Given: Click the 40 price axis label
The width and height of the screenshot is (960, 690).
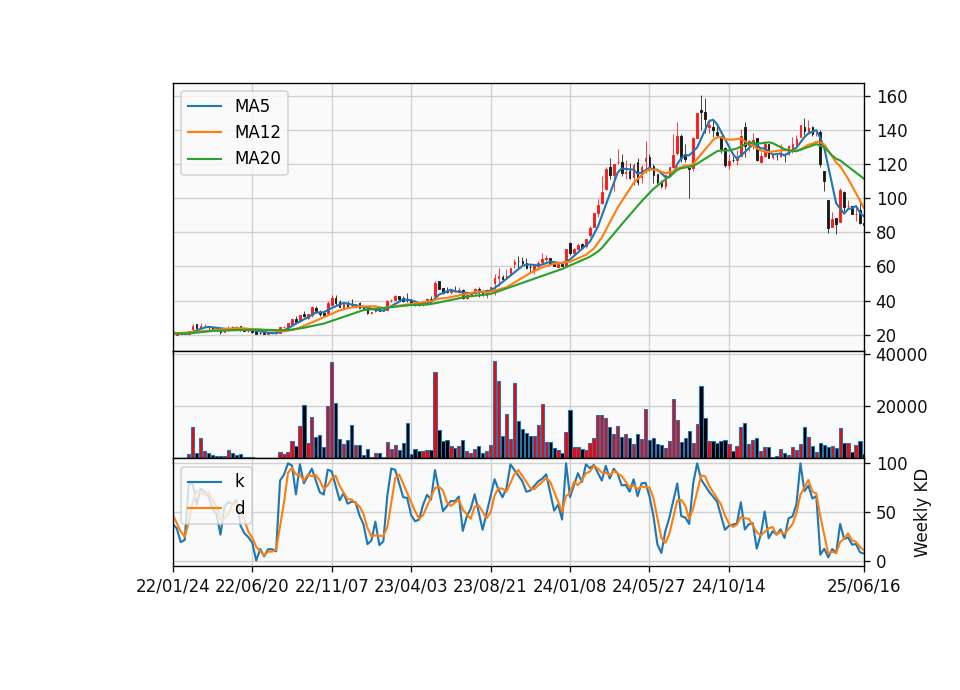Looking at the screenshot, I should point(887,302).
